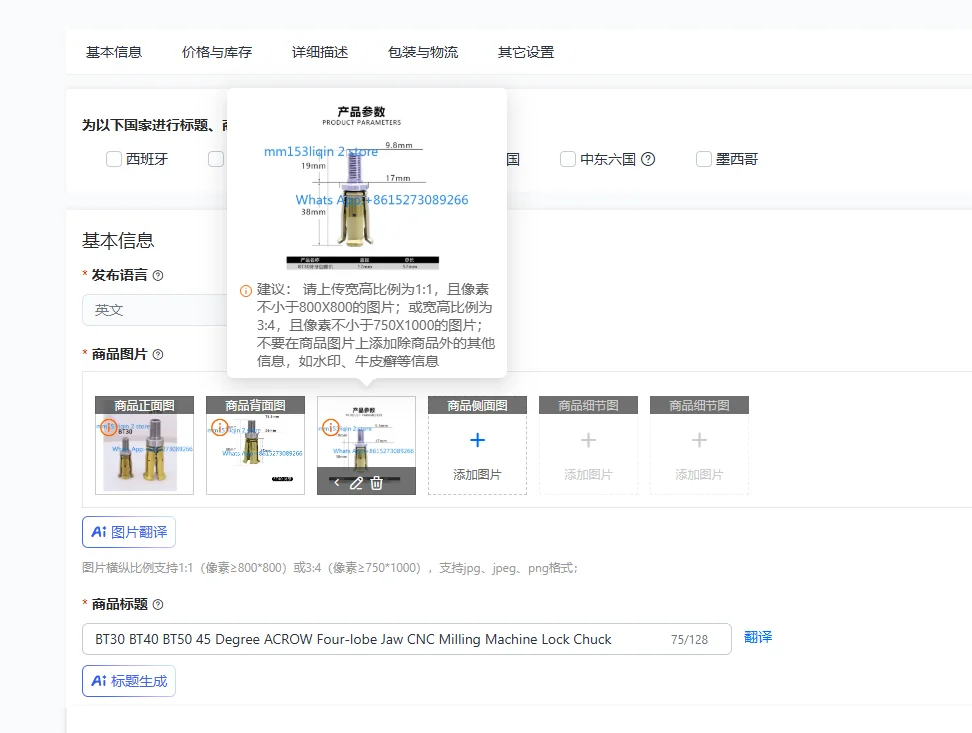Click the enlarged product preview image

(x=363, y=186)
